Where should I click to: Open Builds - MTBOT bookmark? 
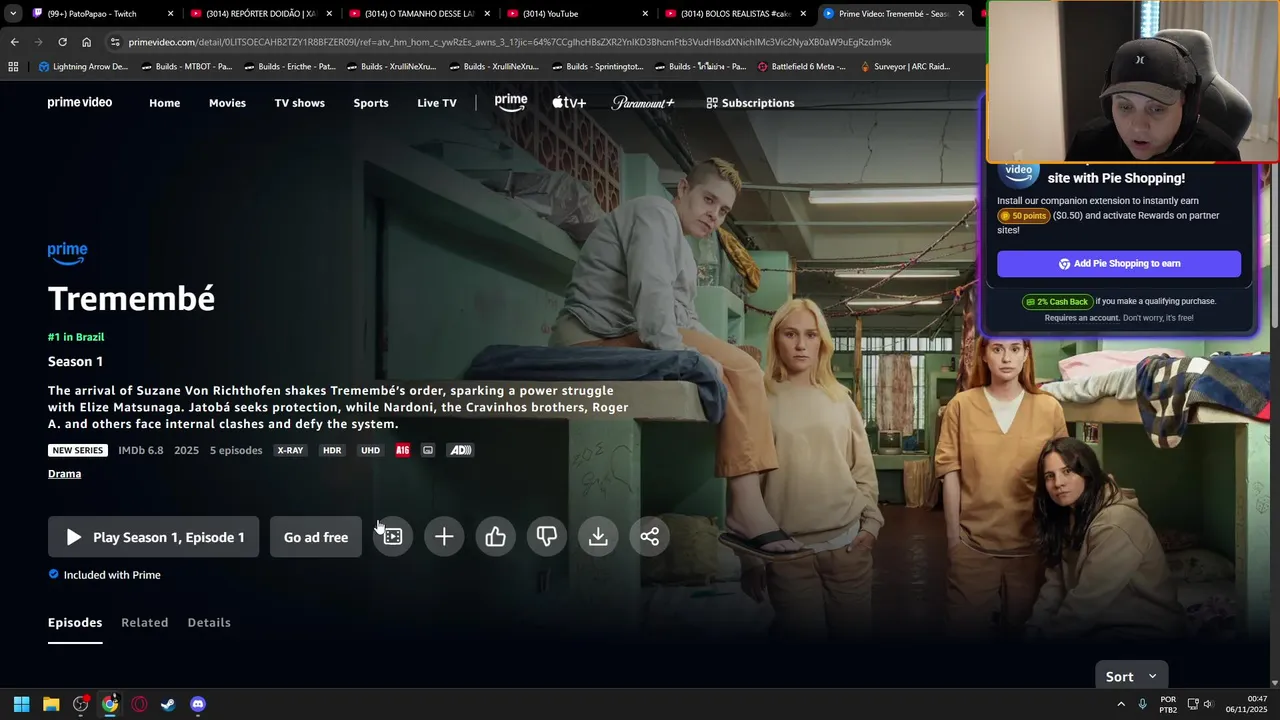187,67
